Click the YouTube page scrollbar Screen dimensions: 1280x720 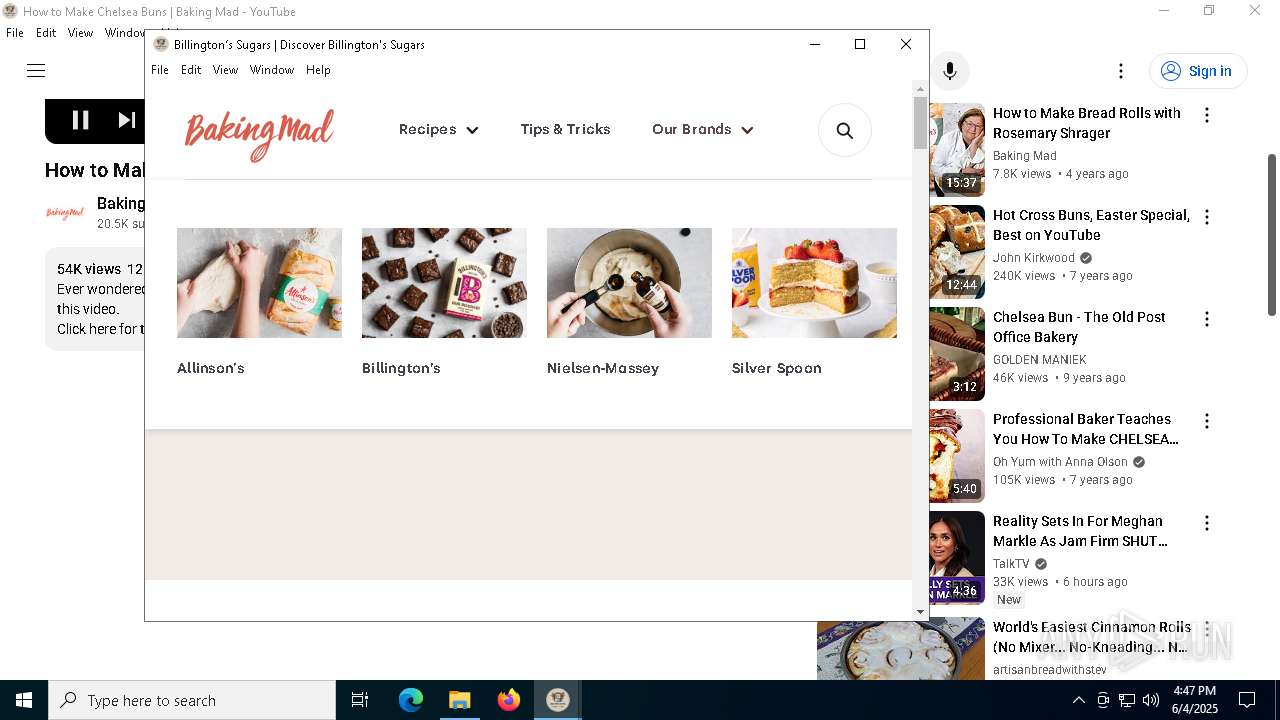click(x=1272, y=235)
